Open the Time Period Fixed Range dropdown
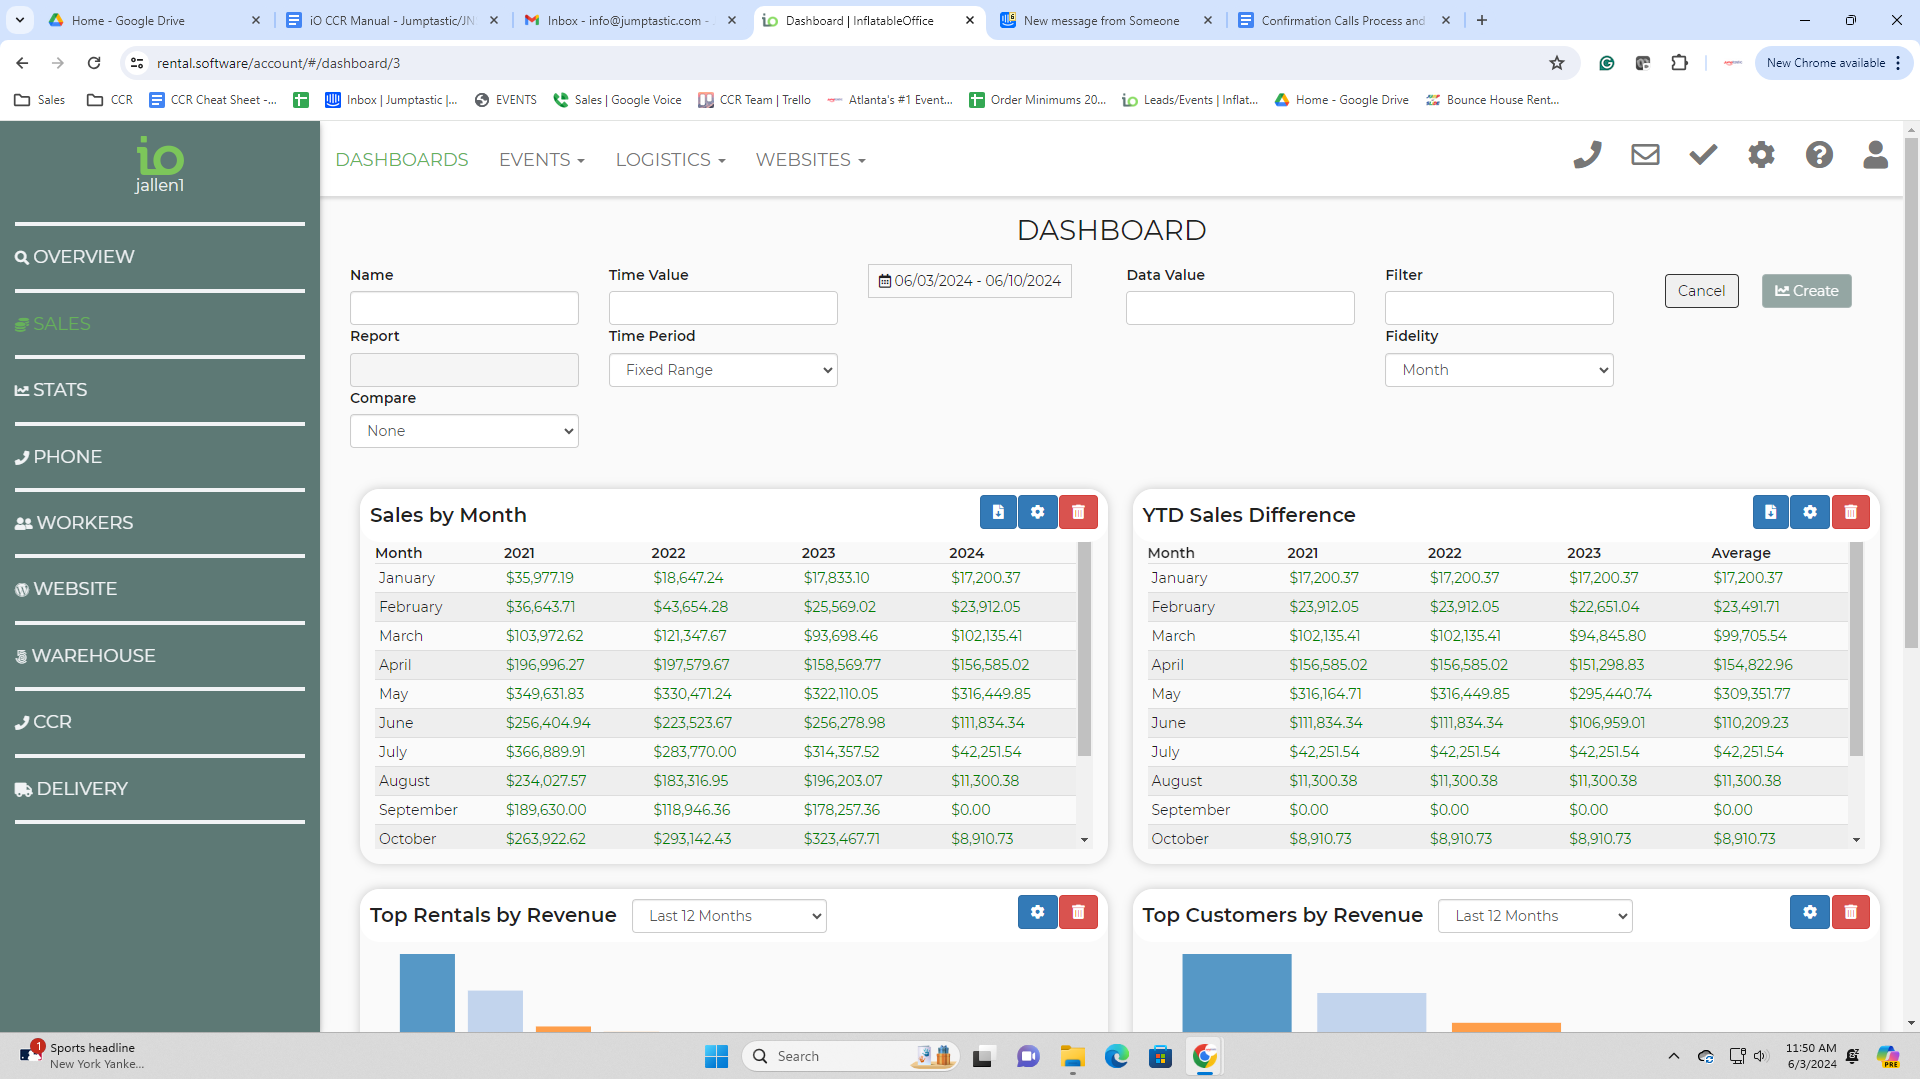Screen dimensions: 1920x1079 pos(722,370)
